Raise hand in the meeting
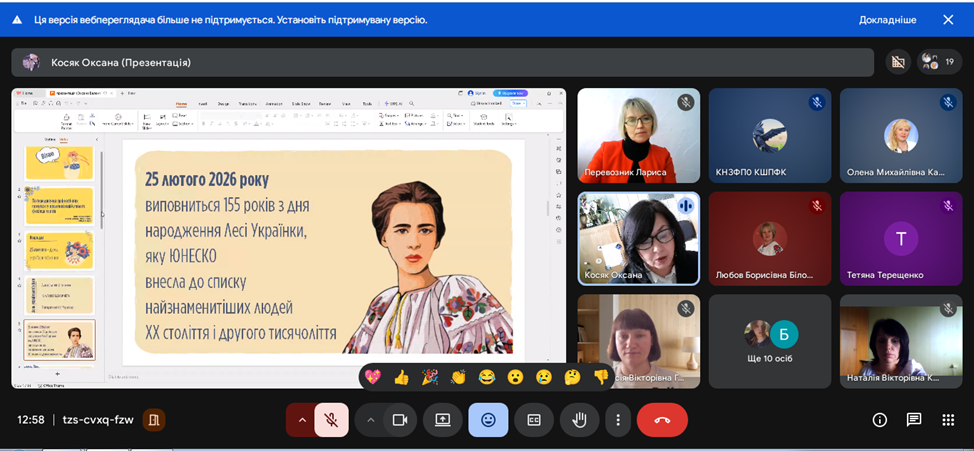The height and width of the screenshot is (451, 974). pyautogui.click(x=580, y=420)
